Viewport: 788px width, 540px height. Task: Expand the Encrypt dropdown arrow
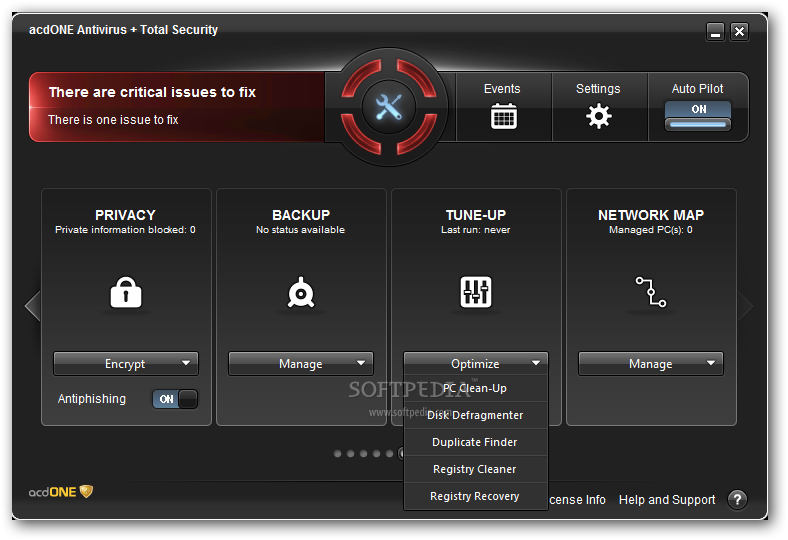tap(186, 363)
